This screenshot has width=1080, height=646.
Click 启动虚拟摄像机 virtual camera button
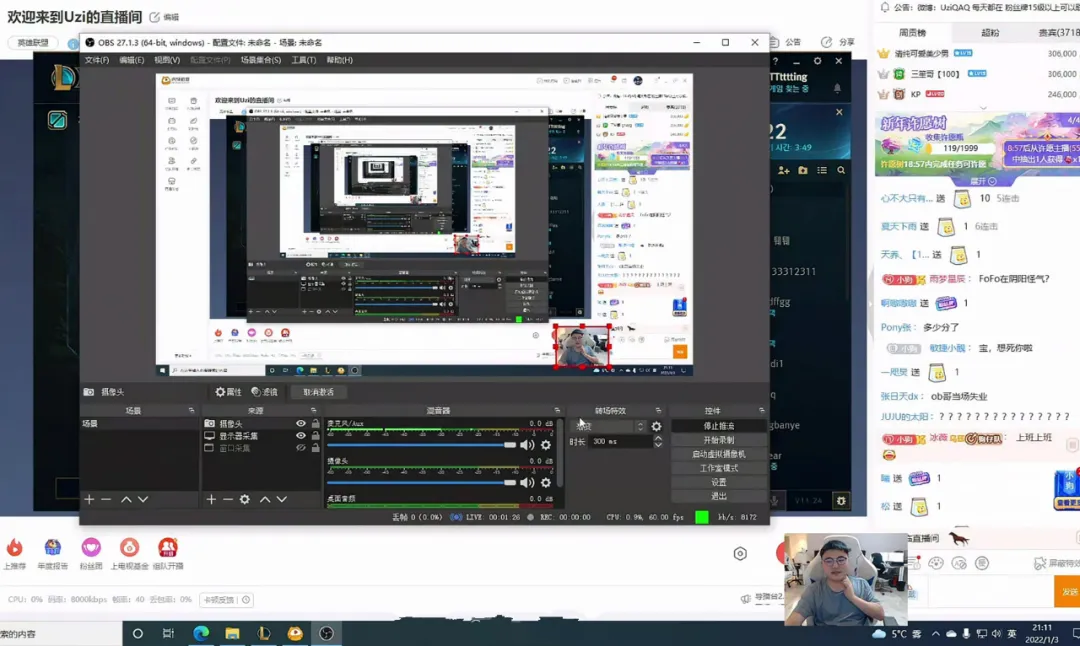coord(718,455)
